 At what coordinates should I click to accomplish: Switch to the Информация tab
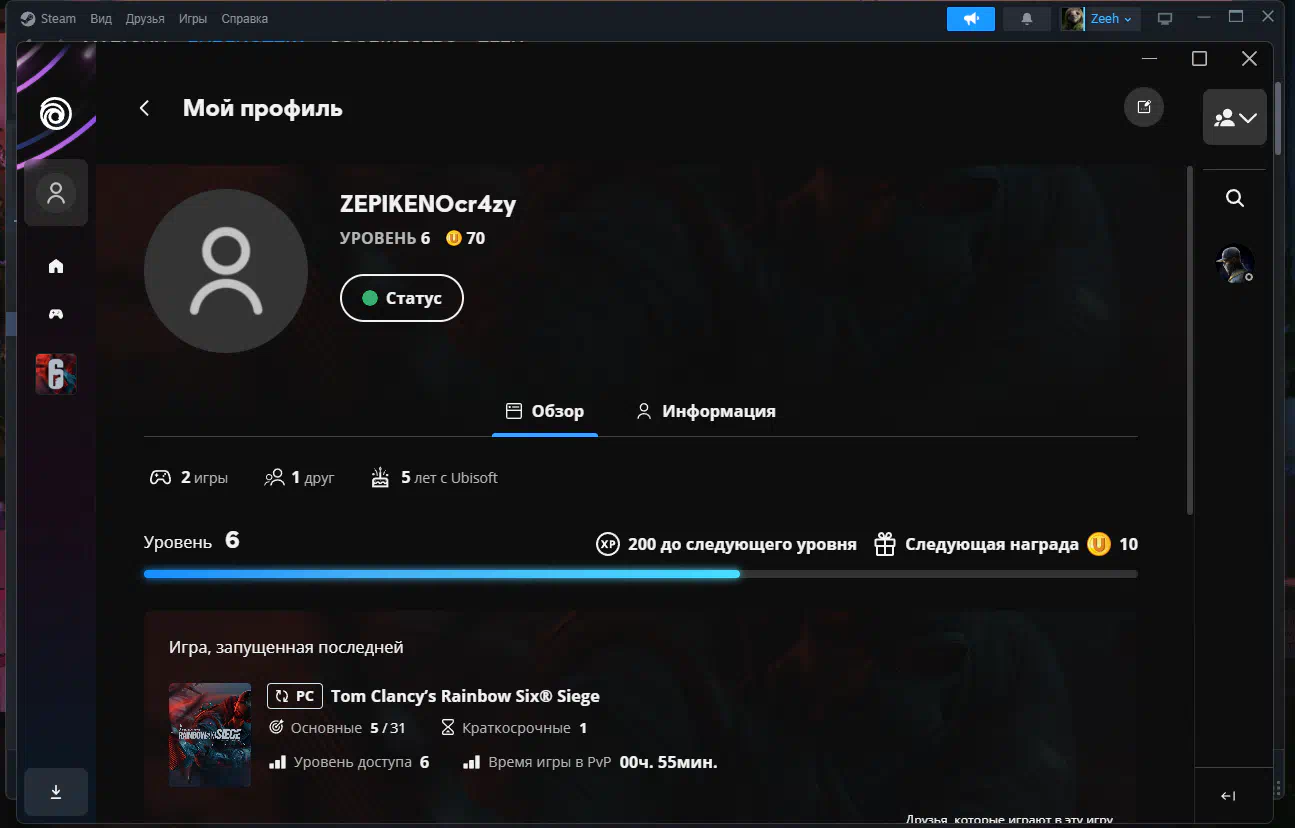tap(706, 411)
